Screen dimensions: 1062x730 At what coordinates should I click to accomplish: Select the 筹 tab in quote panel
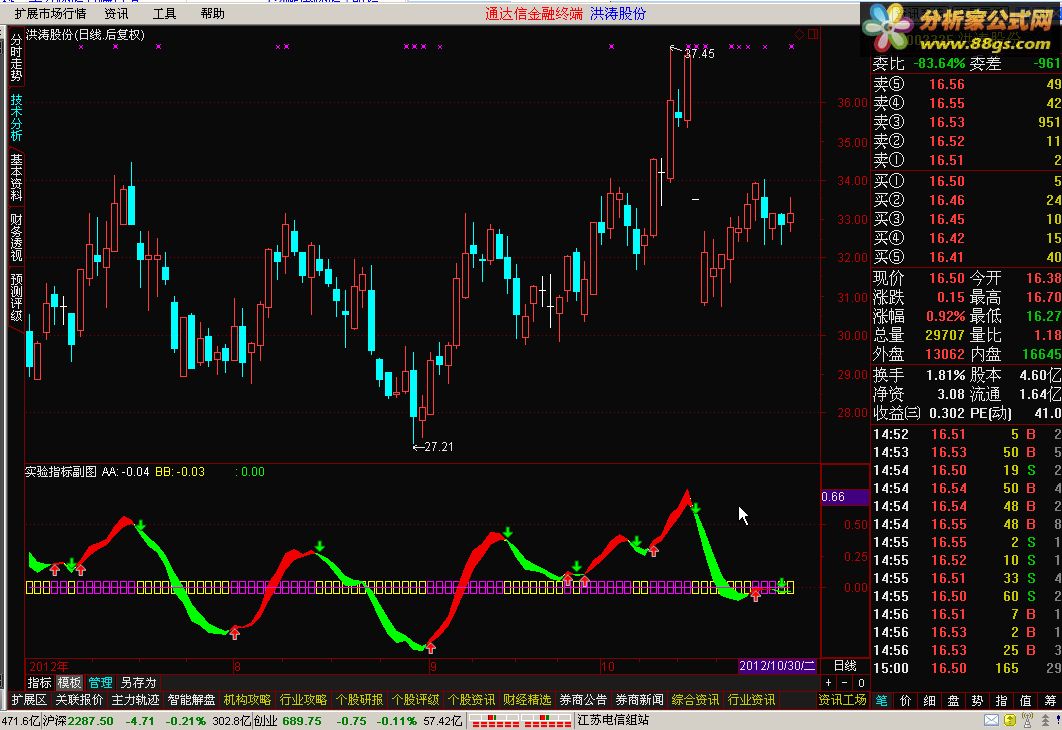click(x=1050, y=701)
